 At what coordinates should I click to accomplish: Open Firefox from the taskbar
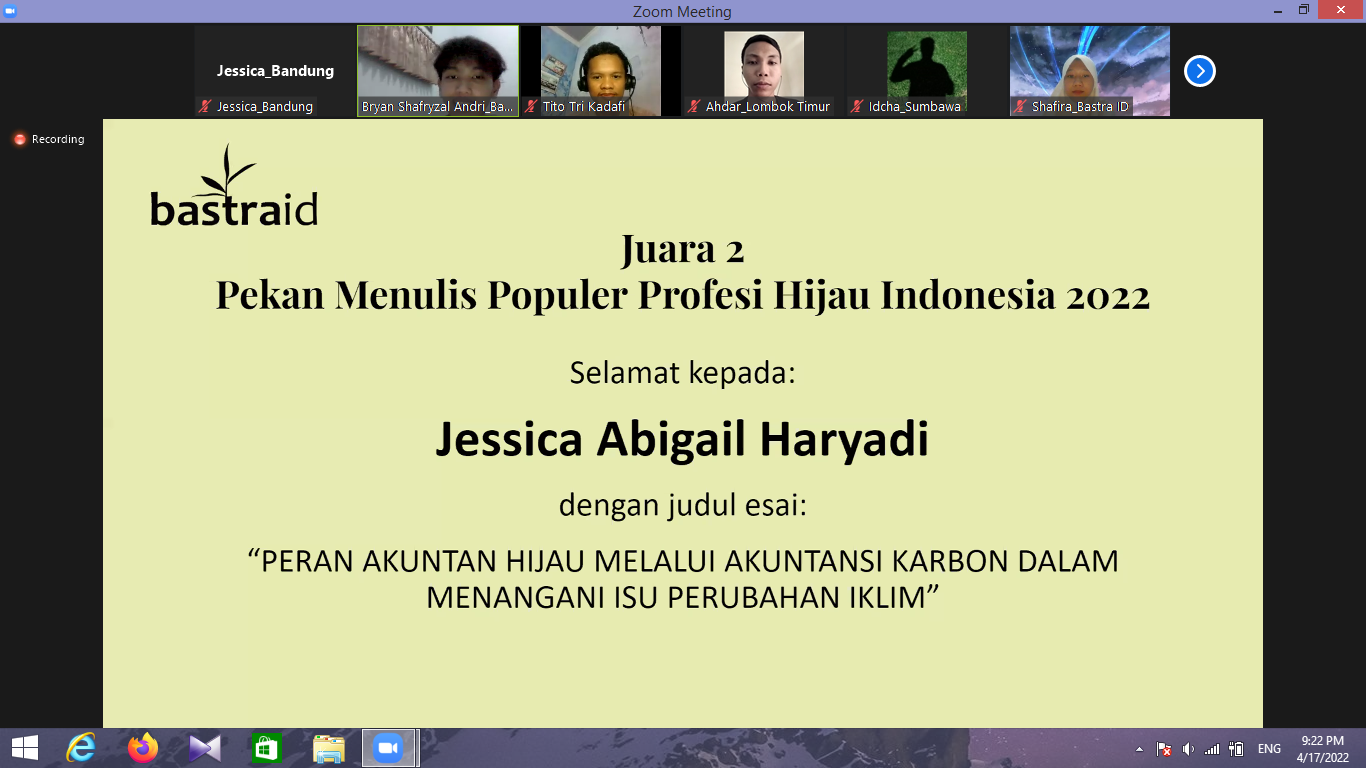coord(143,747)
